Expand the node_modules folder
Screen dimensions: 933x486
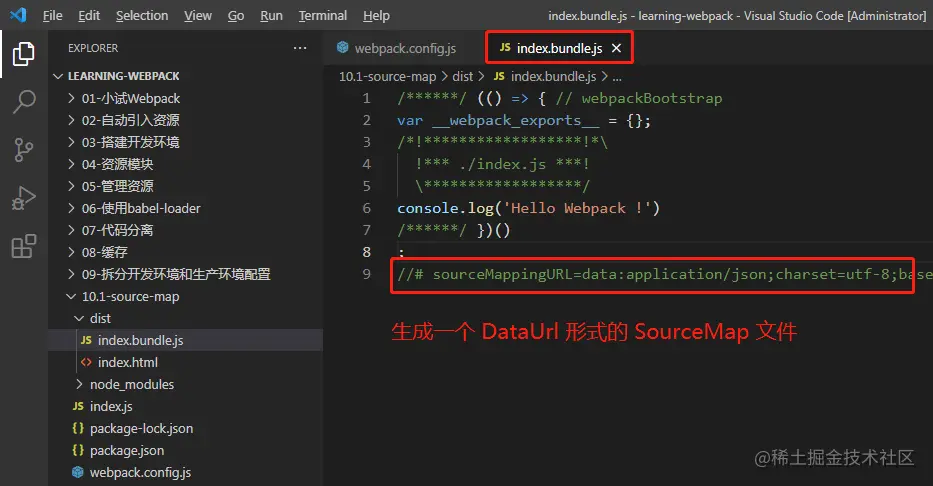(x=79, y=384)
